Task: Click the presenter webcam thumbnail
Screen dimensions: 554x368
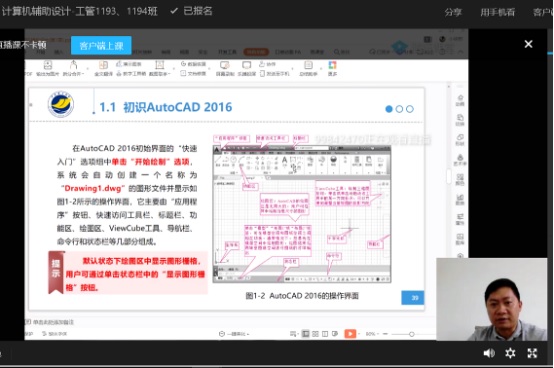Action: coord(492,299)
